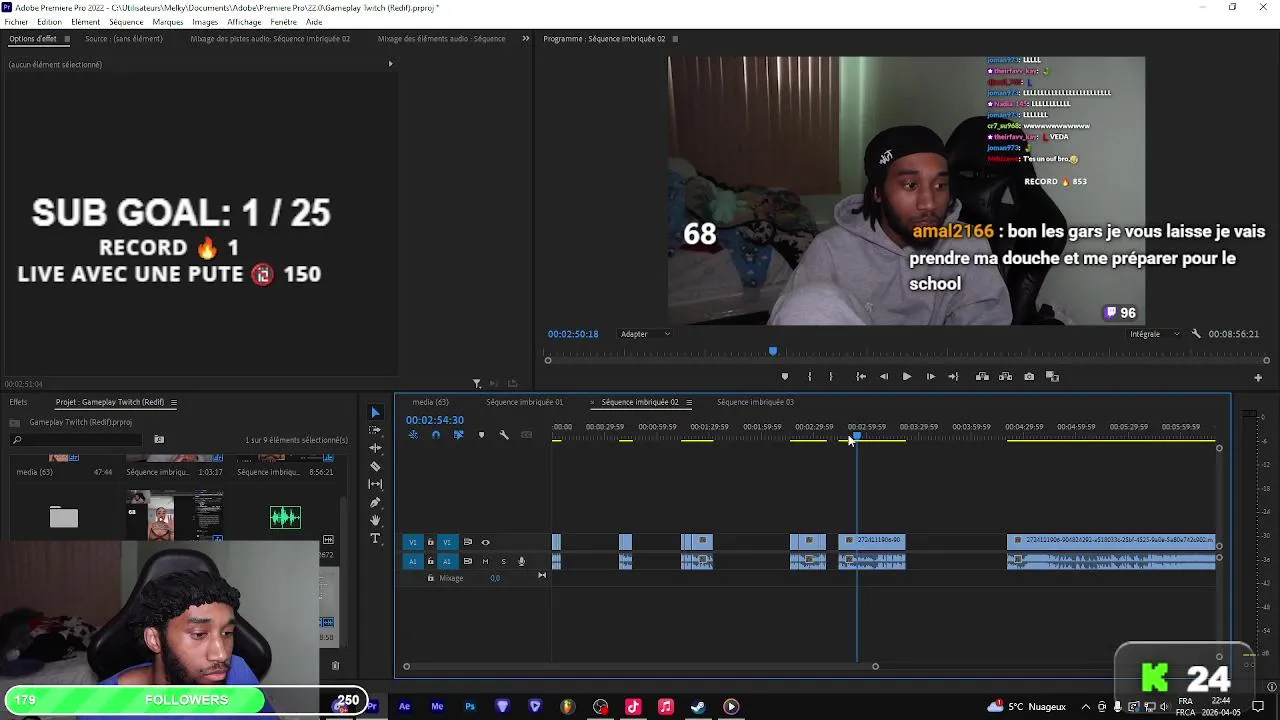This screenshot has height=720, width=1280.
Task: Select the Slip tool
Action: 375,484
